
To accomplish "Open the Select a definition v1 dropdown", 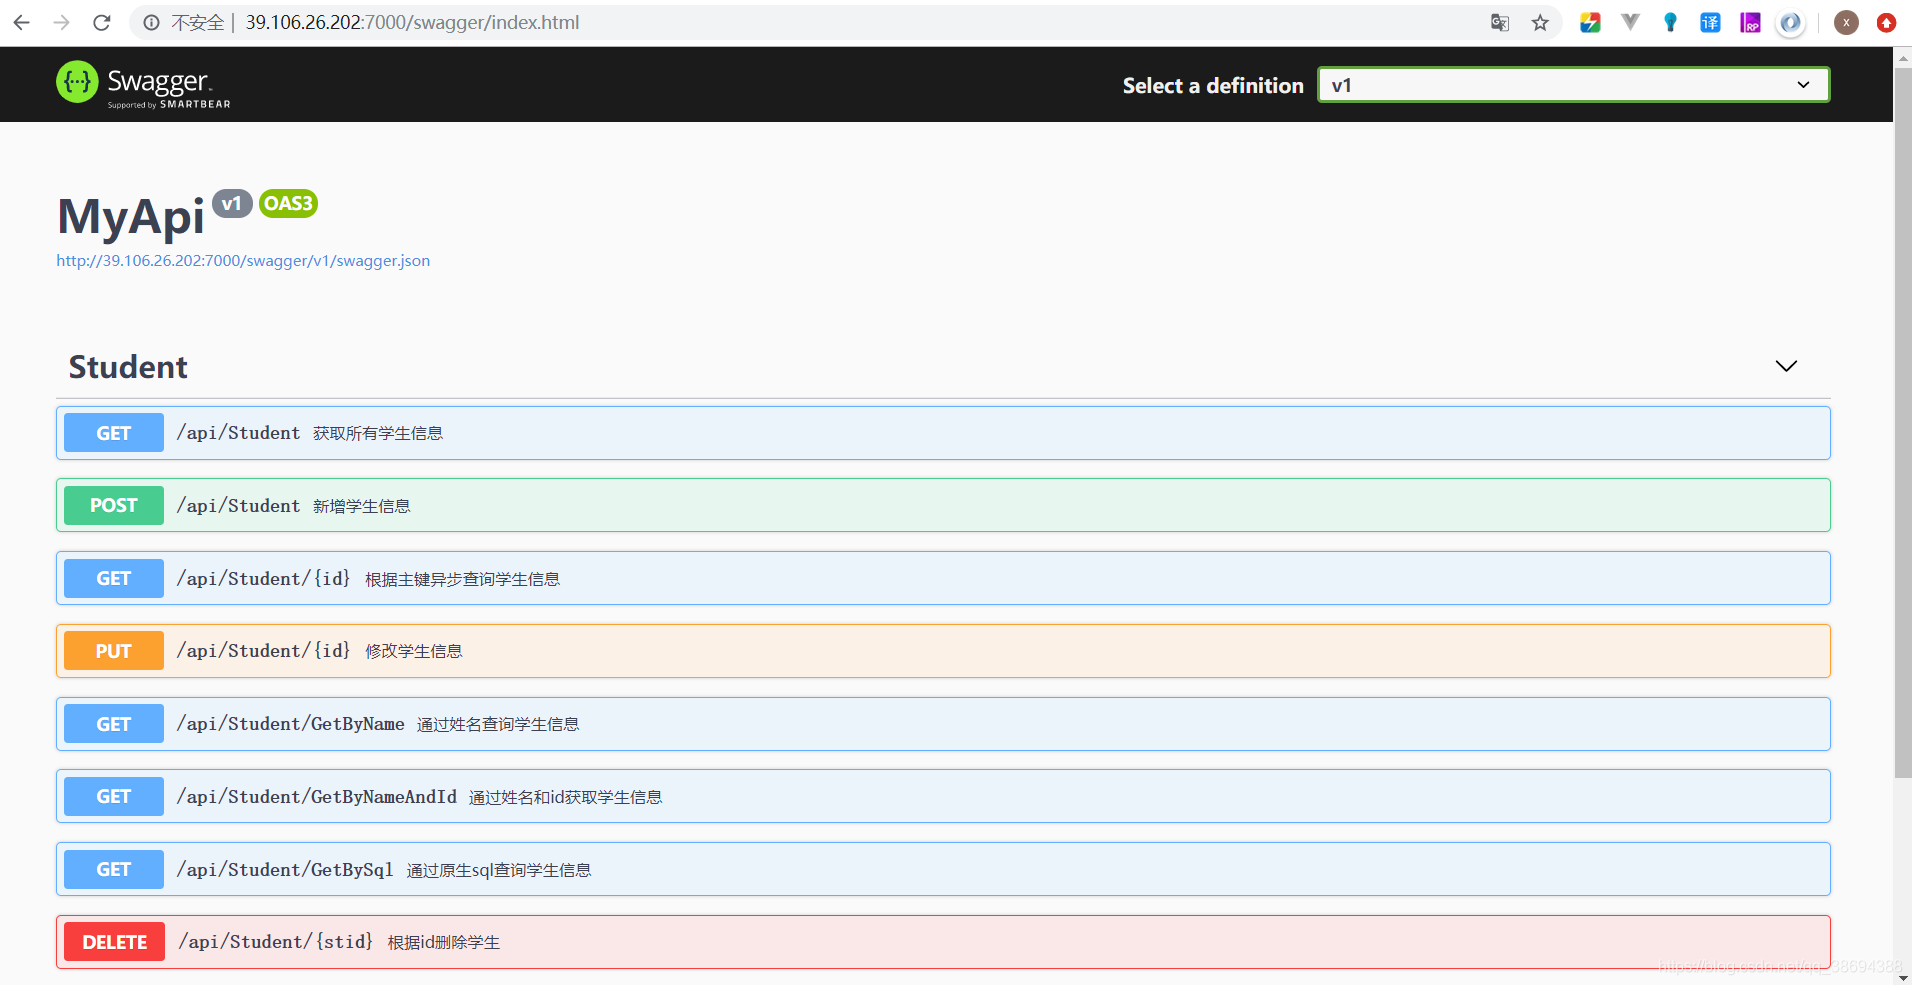I will click(x=1573, y=85).
